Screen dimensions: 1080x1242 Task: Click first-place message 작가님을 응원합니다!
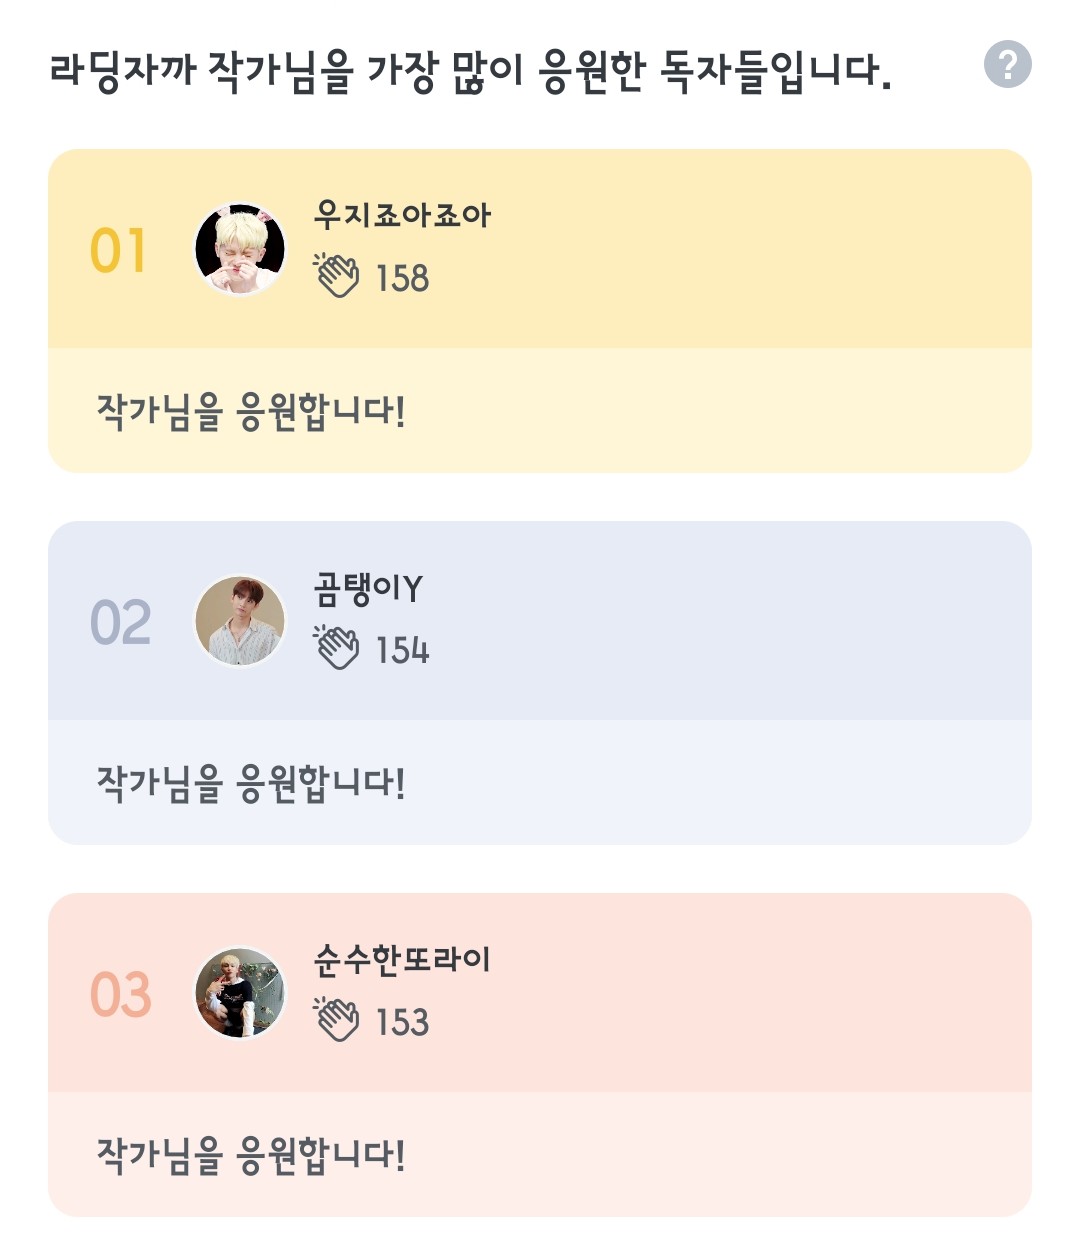(251, 411)
